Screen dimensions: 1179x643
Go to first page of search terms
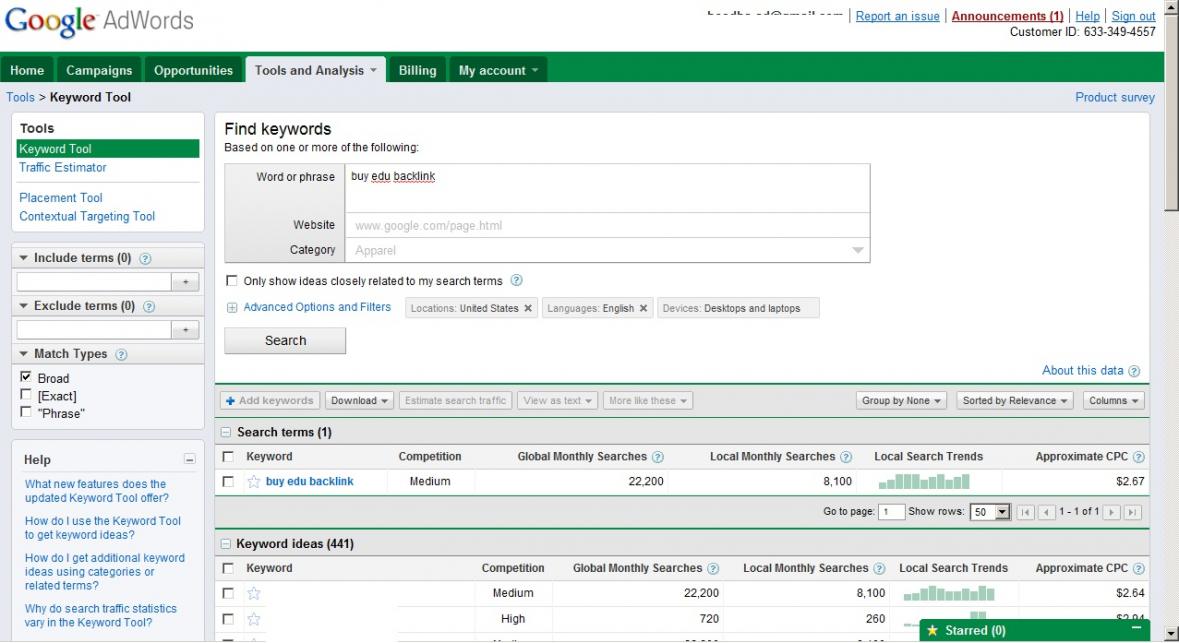pos(1025,512)
